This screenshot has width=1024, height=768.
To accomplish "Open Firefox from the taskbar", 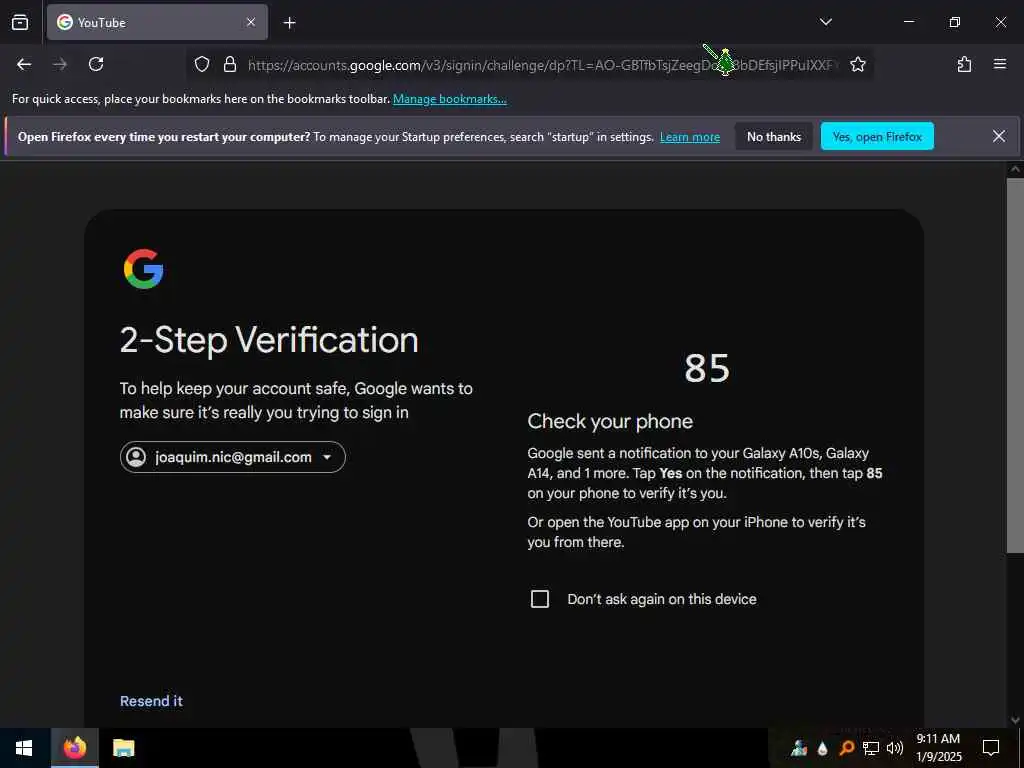I will [x=74, y=748].
